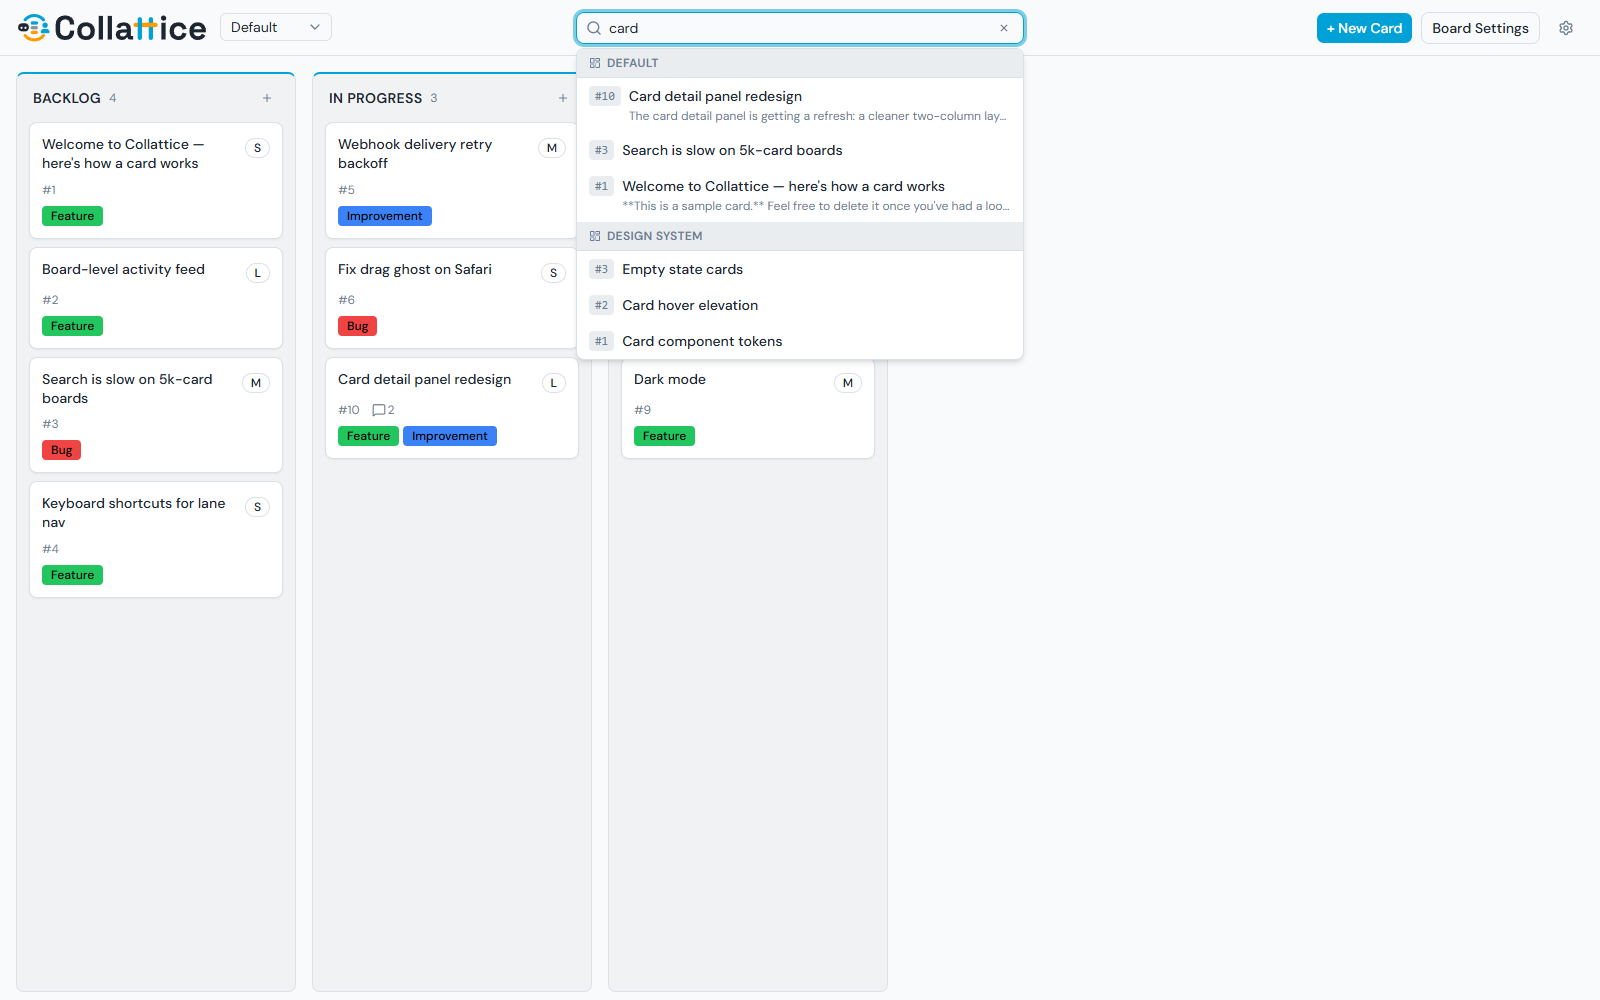Open the Default board dropdown
The height and width of the screenshot is (1000, 1600).
[x=275, y=27]
